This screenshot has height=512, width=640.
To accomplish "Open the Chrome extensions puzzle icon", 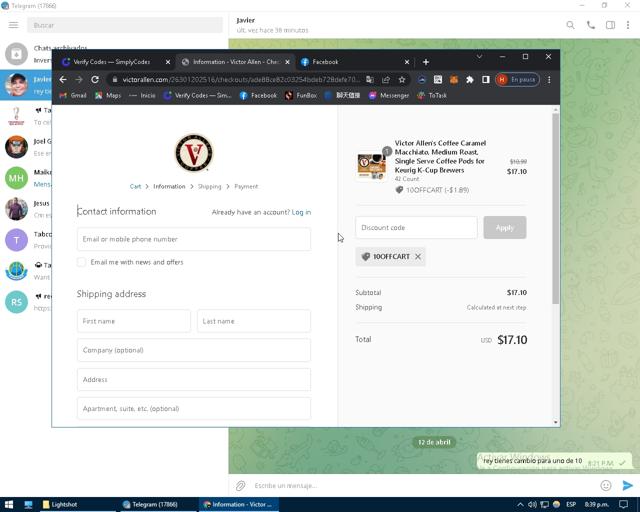I will coord(469,80).
